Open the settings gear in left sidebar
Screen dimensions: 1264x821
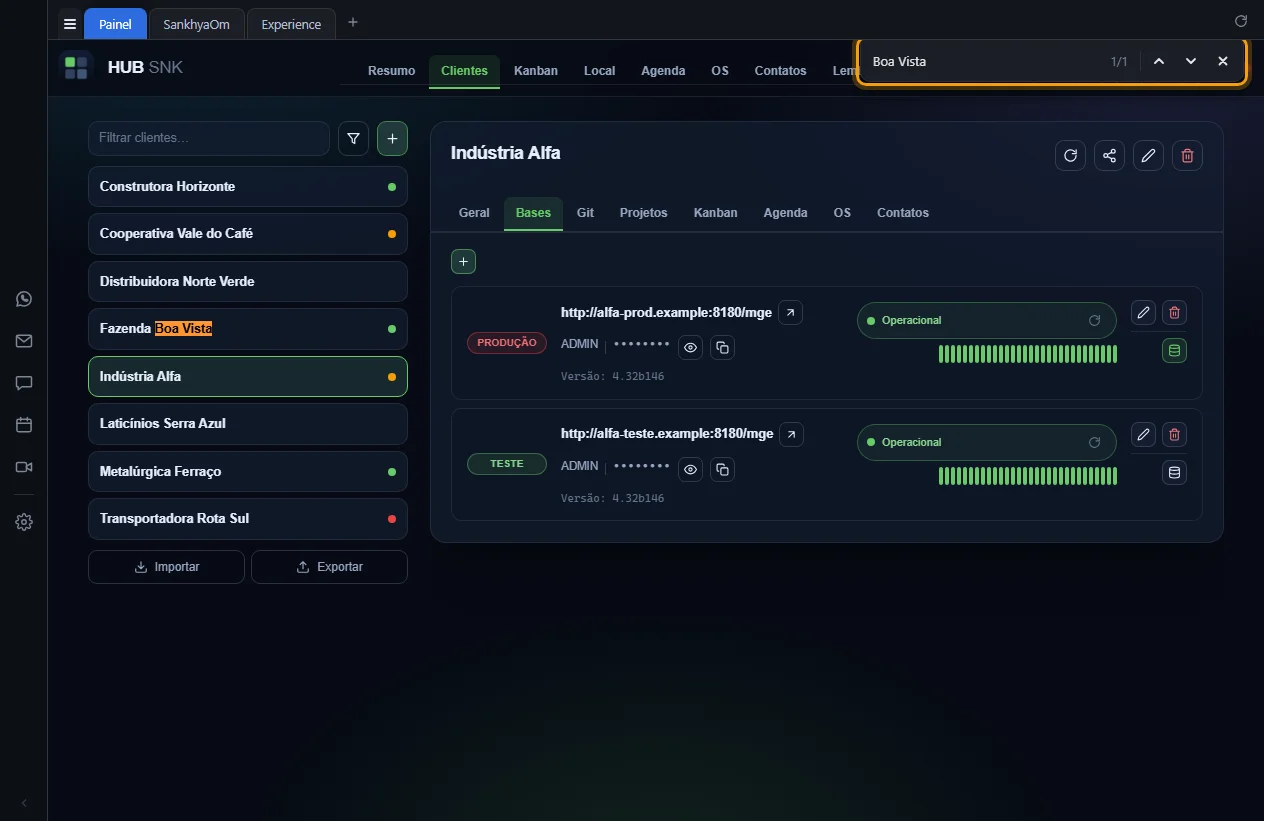[x=24, y=522]
